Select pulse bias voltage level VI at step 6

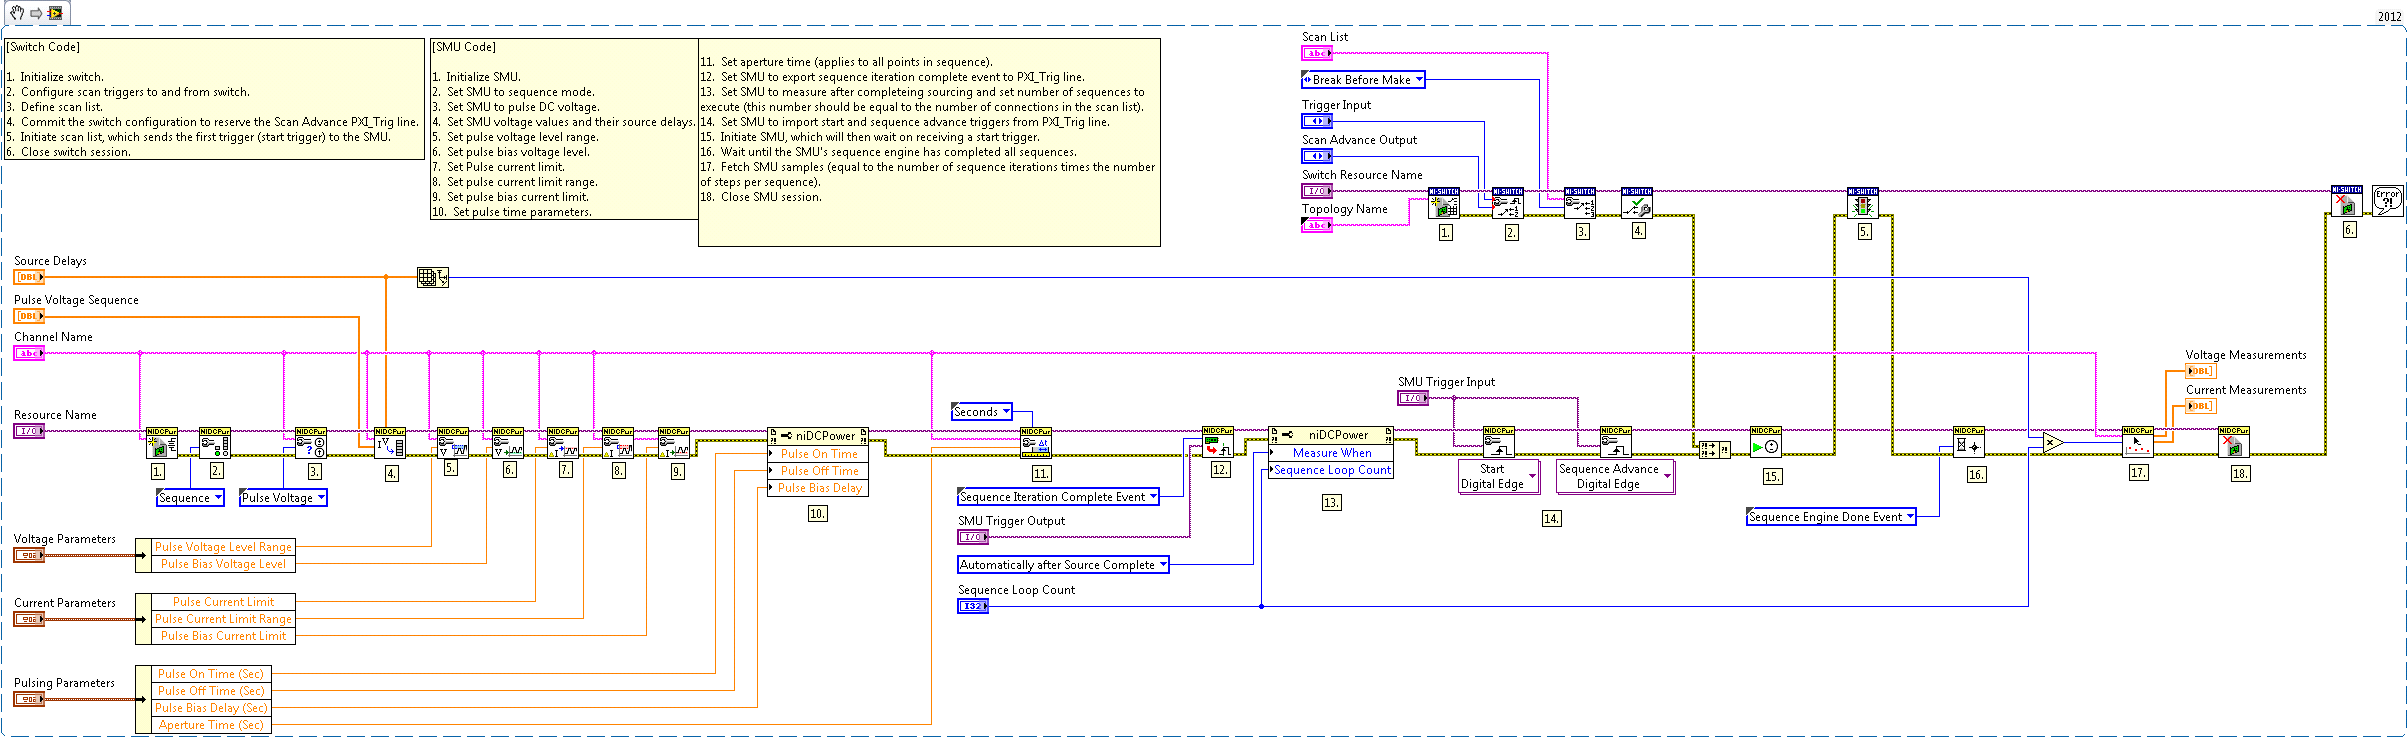pyautogui.click(x=508, y=443)
